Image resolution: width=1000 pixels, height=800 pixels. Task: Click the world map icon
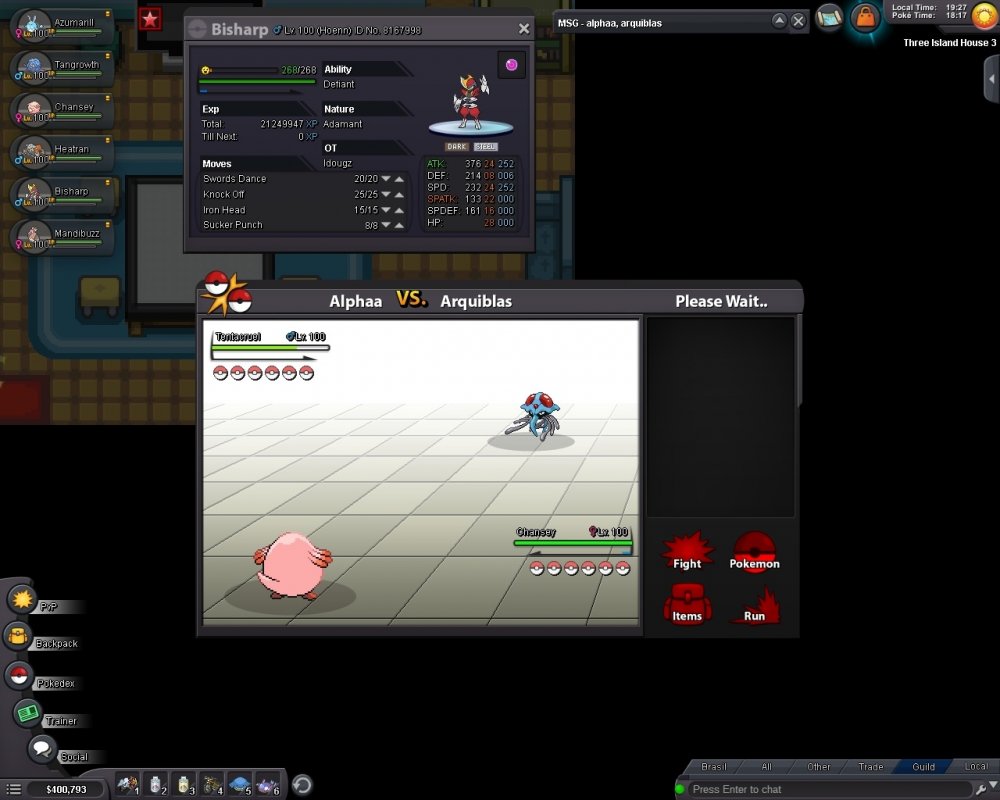click(829, 16)
